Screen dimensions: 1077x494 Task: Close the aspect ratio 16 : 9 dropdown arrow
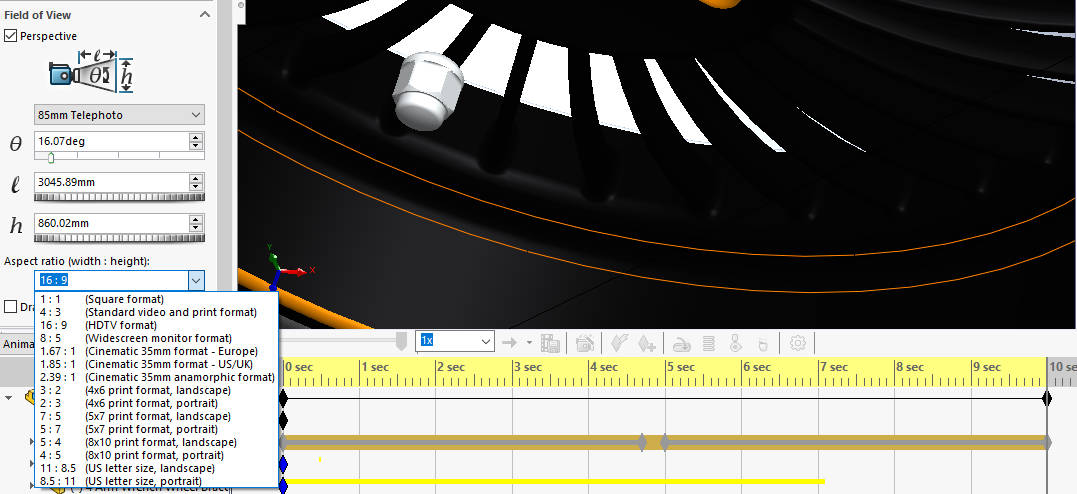pyautogui.click(x=196, y=281)
